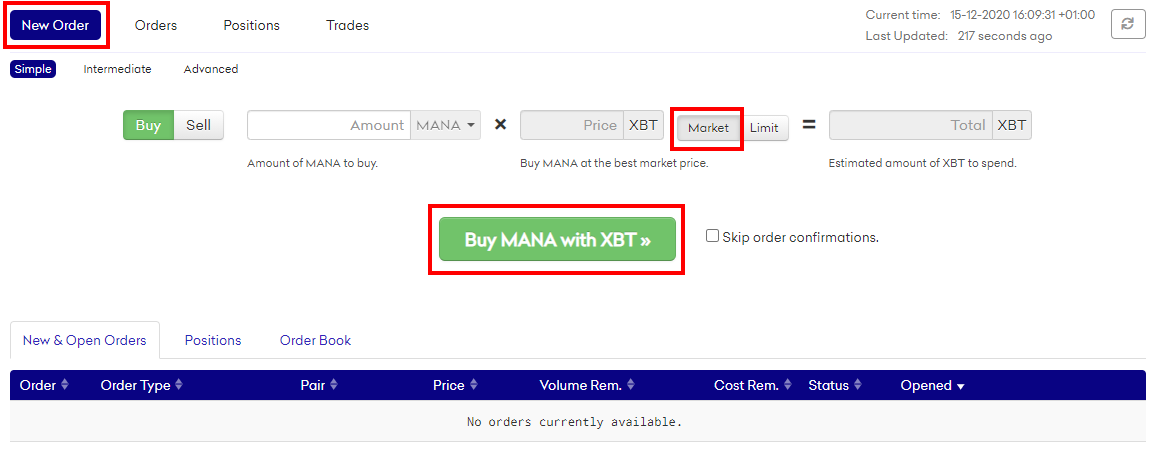The image size is (1163, 454).
Task: Click the refresh icon button
Action: 1128,25
